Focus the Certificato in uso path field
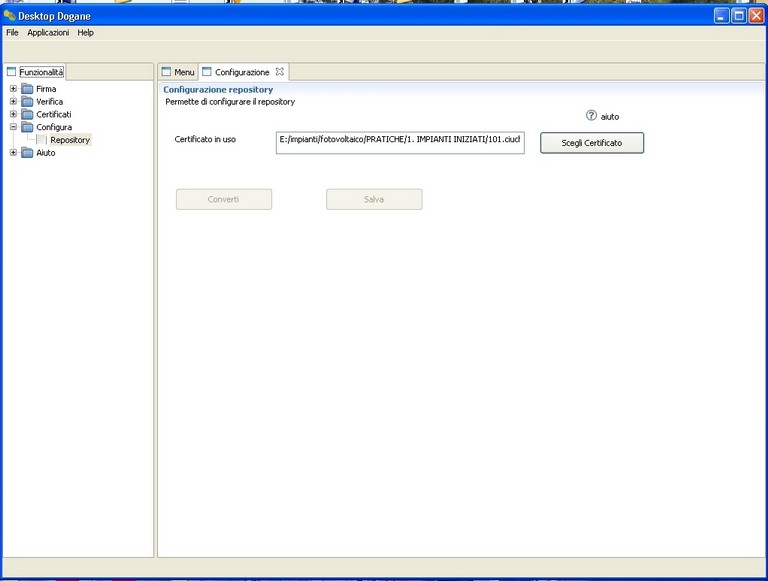768x581 pixels. pyautogui.click(x=400, y=143)
